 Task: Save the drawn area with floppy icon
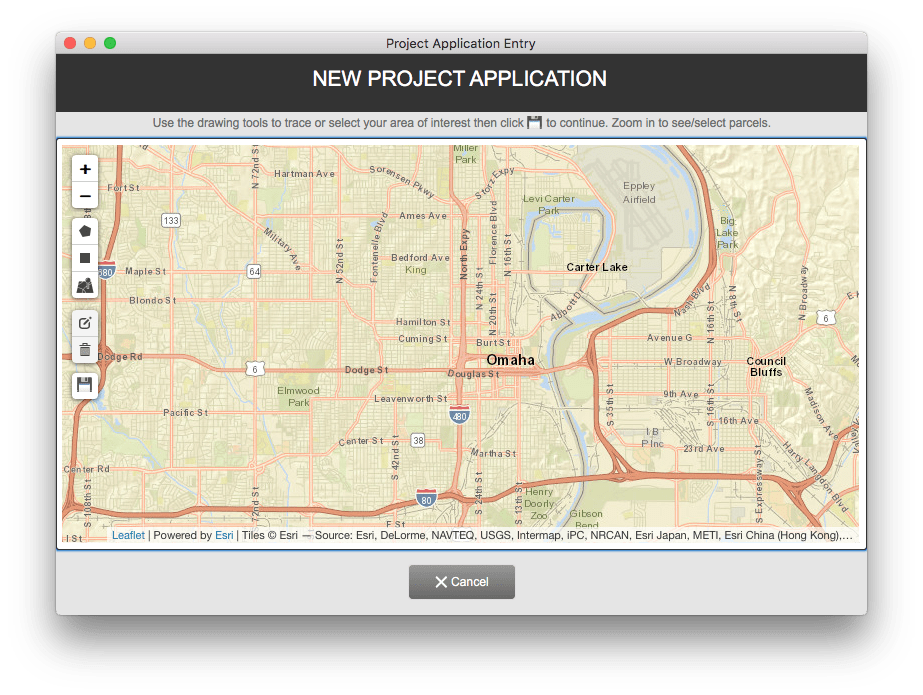click(x=85, y=385)
